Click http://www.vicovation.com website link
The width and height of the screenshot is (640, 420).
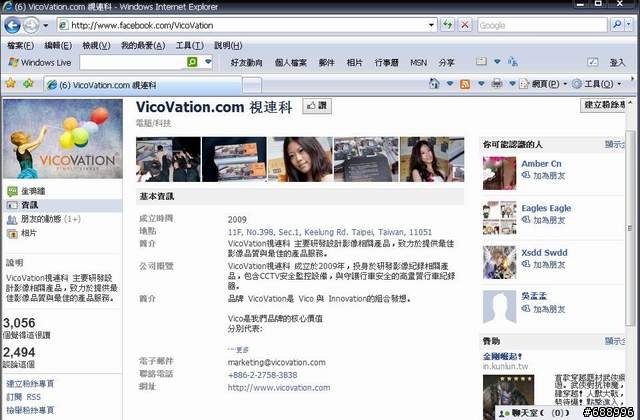[279, 387]
